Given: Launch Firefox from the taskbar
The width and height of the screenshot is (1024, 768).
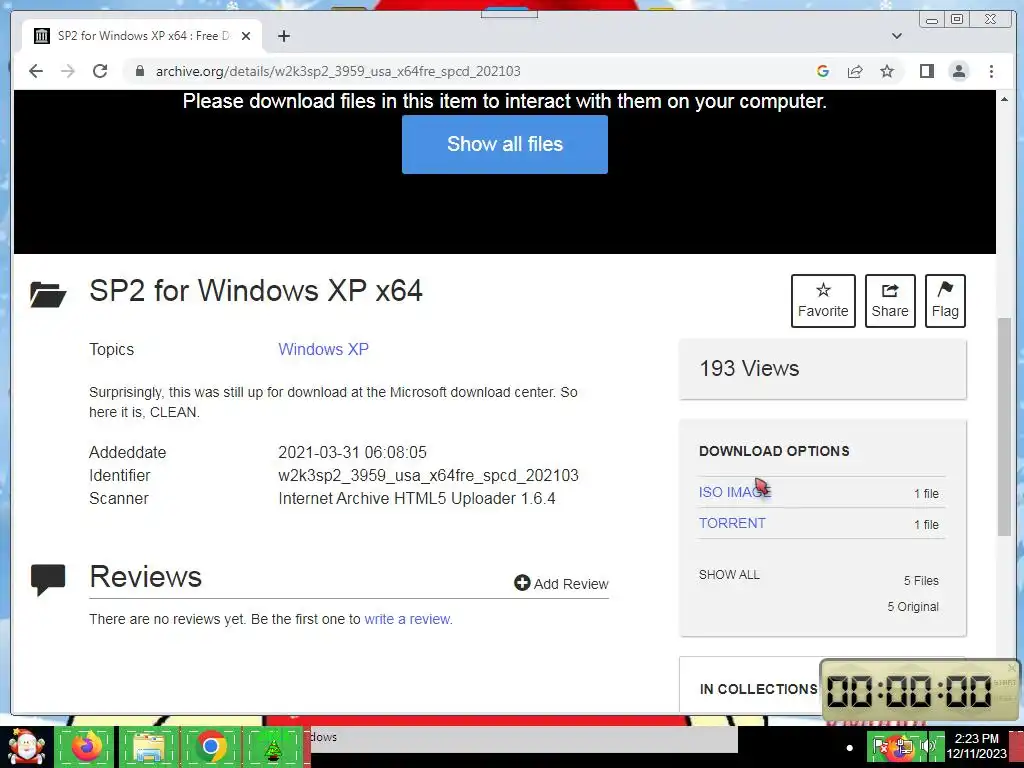Looking at the screenshot, I should 87,746.
